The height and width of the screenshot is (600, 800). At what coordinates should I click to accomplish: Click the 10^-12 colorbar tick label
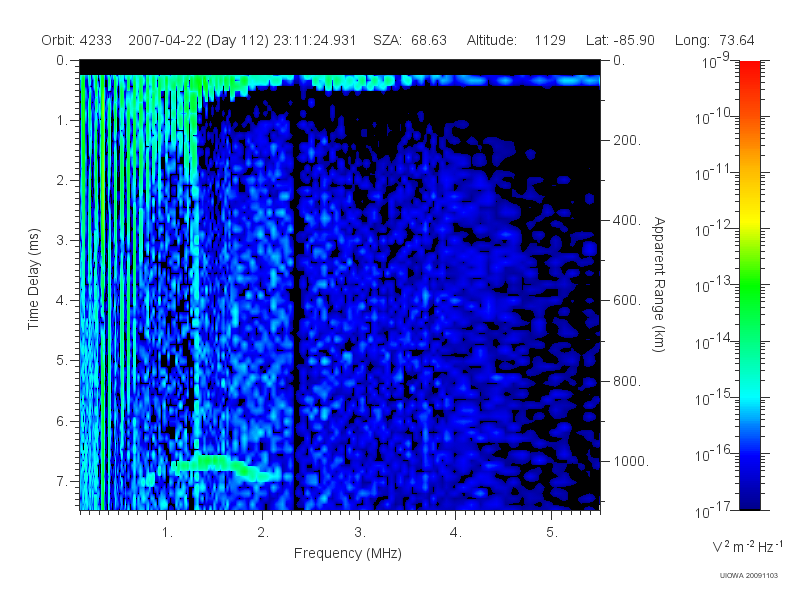point(713,229)
